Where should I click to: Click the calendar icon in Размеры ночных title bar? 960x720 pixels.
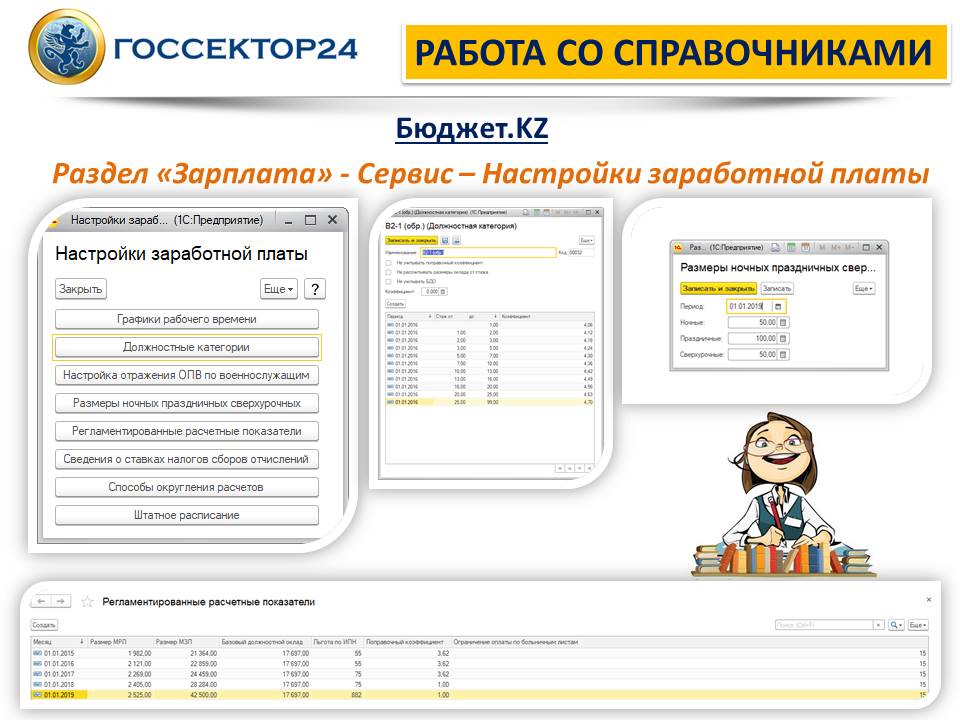point(806,247)
